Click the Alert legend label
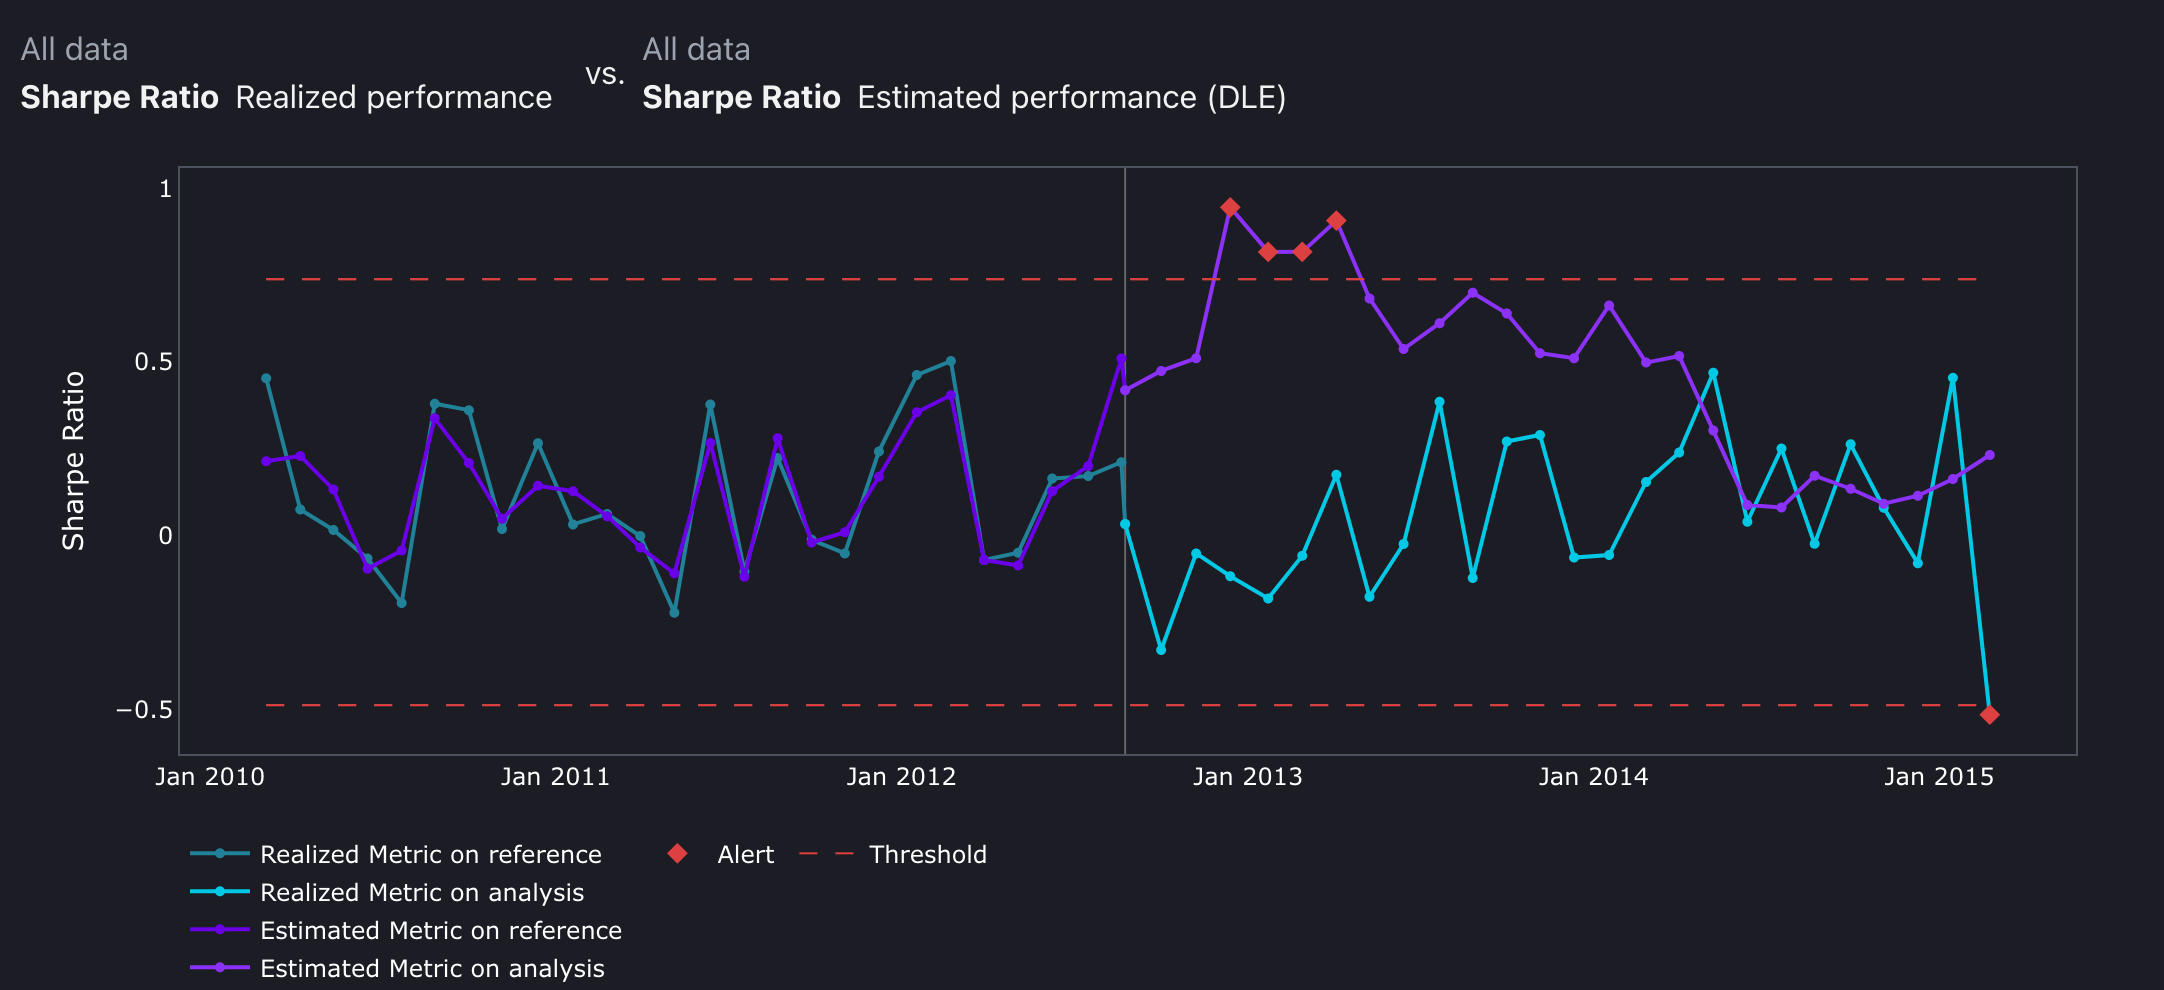 coord(744,855)
